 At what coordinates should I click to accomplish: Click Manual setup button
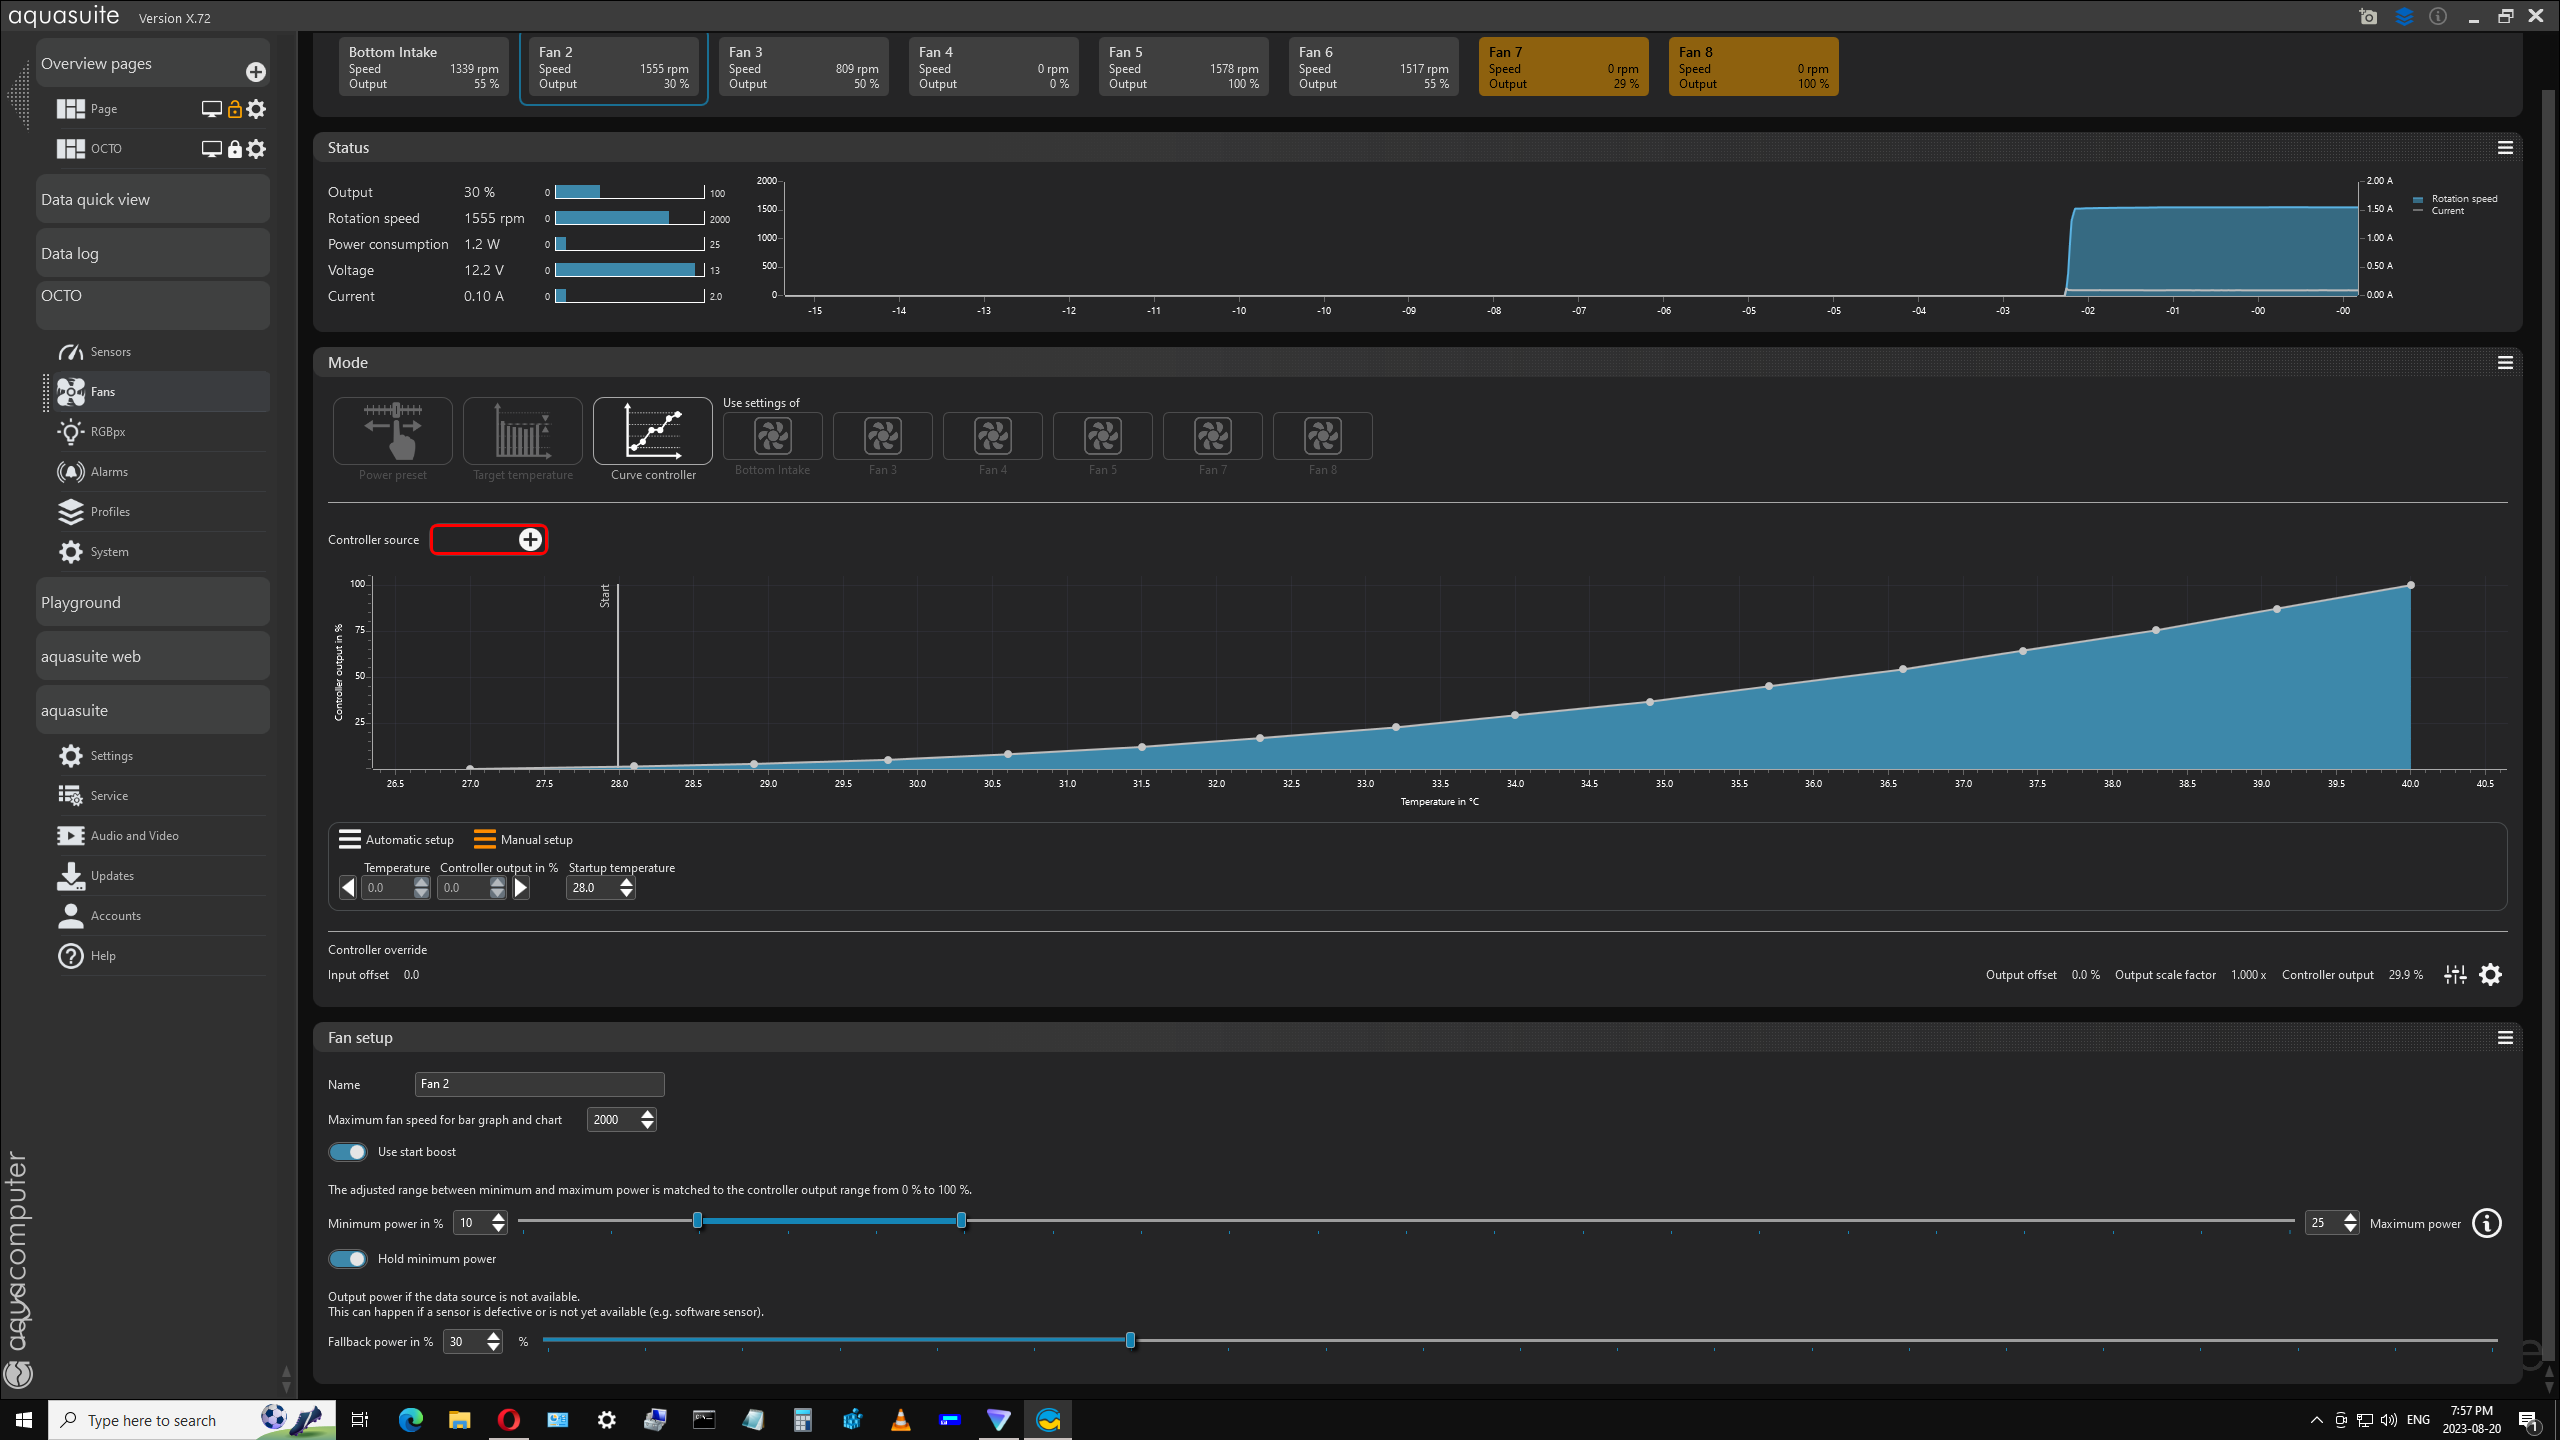click(x=524, y=840)
